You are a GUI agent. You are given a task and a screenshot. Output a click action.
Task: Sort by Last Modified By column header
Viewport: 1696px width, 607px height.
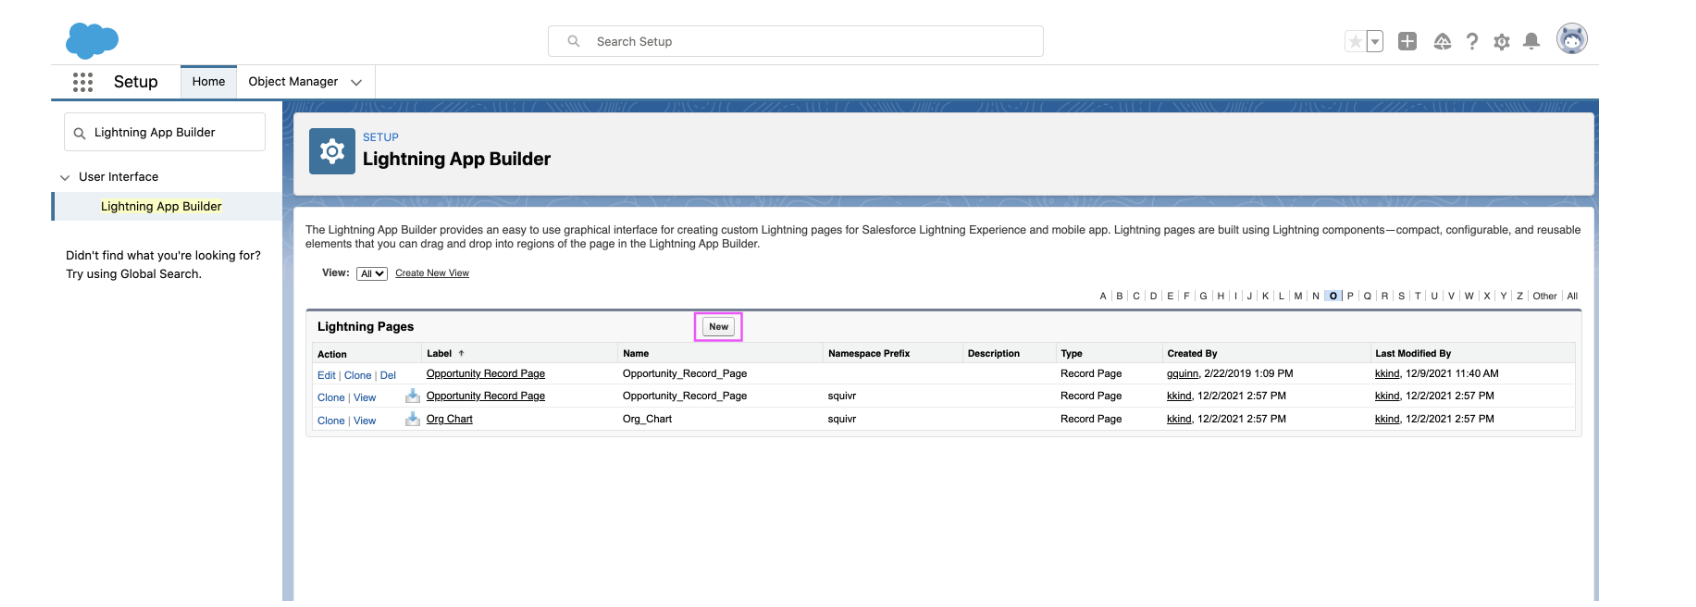(x=1413, y=354)
